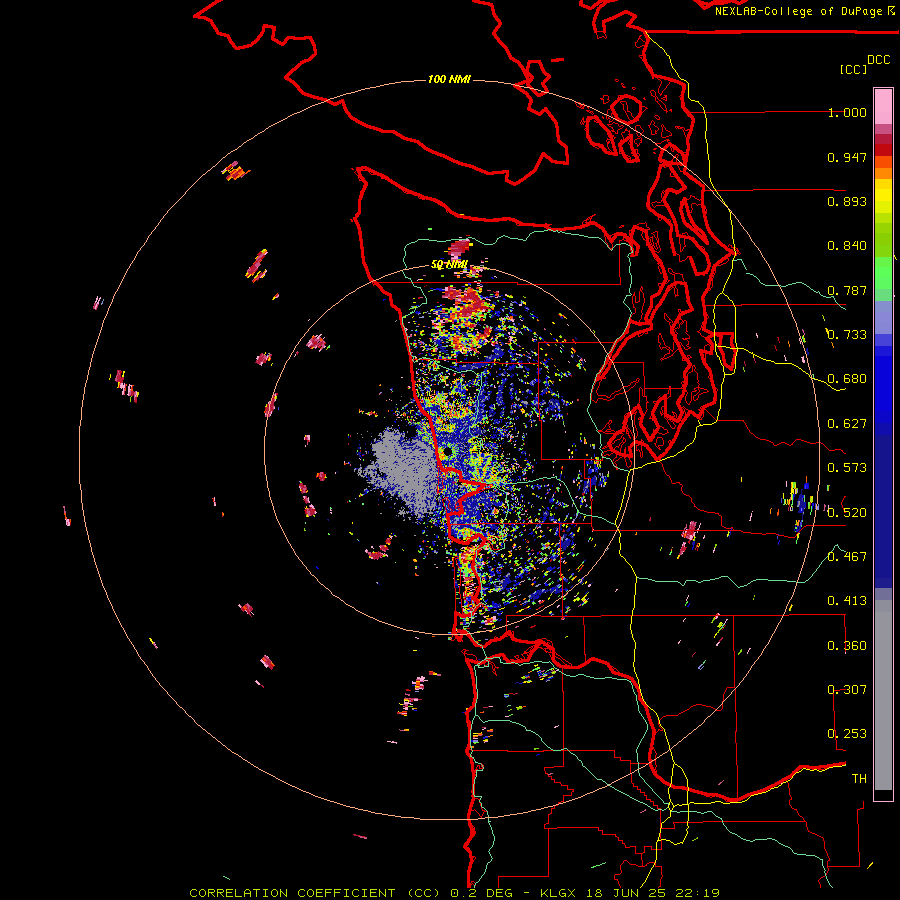The image size is (900, 900).
Task: Click the 1.000 scale value
Action: 847,112
